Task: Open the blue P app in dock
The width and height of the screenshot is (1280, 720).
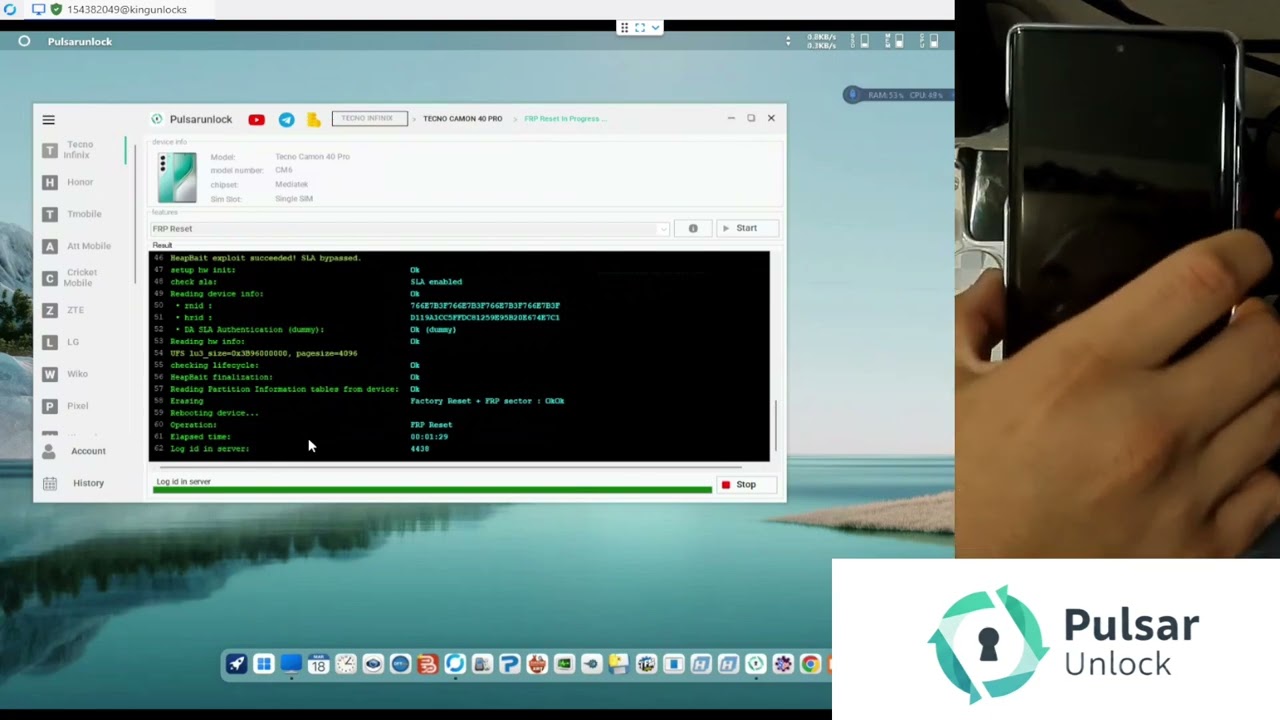Action: click(x=509, y=664)
